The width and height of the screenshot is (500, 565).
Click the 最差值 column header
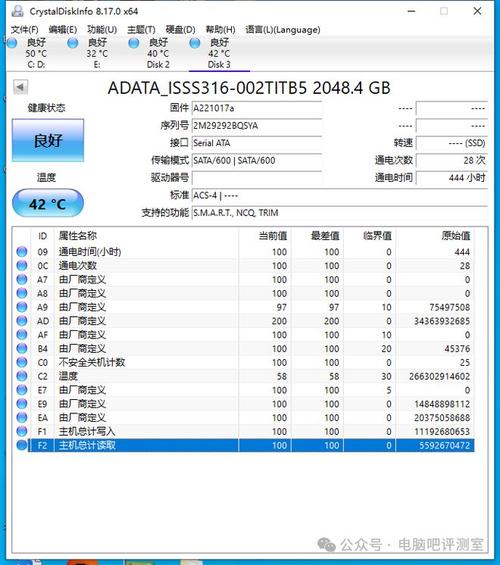tap(317, 236)
